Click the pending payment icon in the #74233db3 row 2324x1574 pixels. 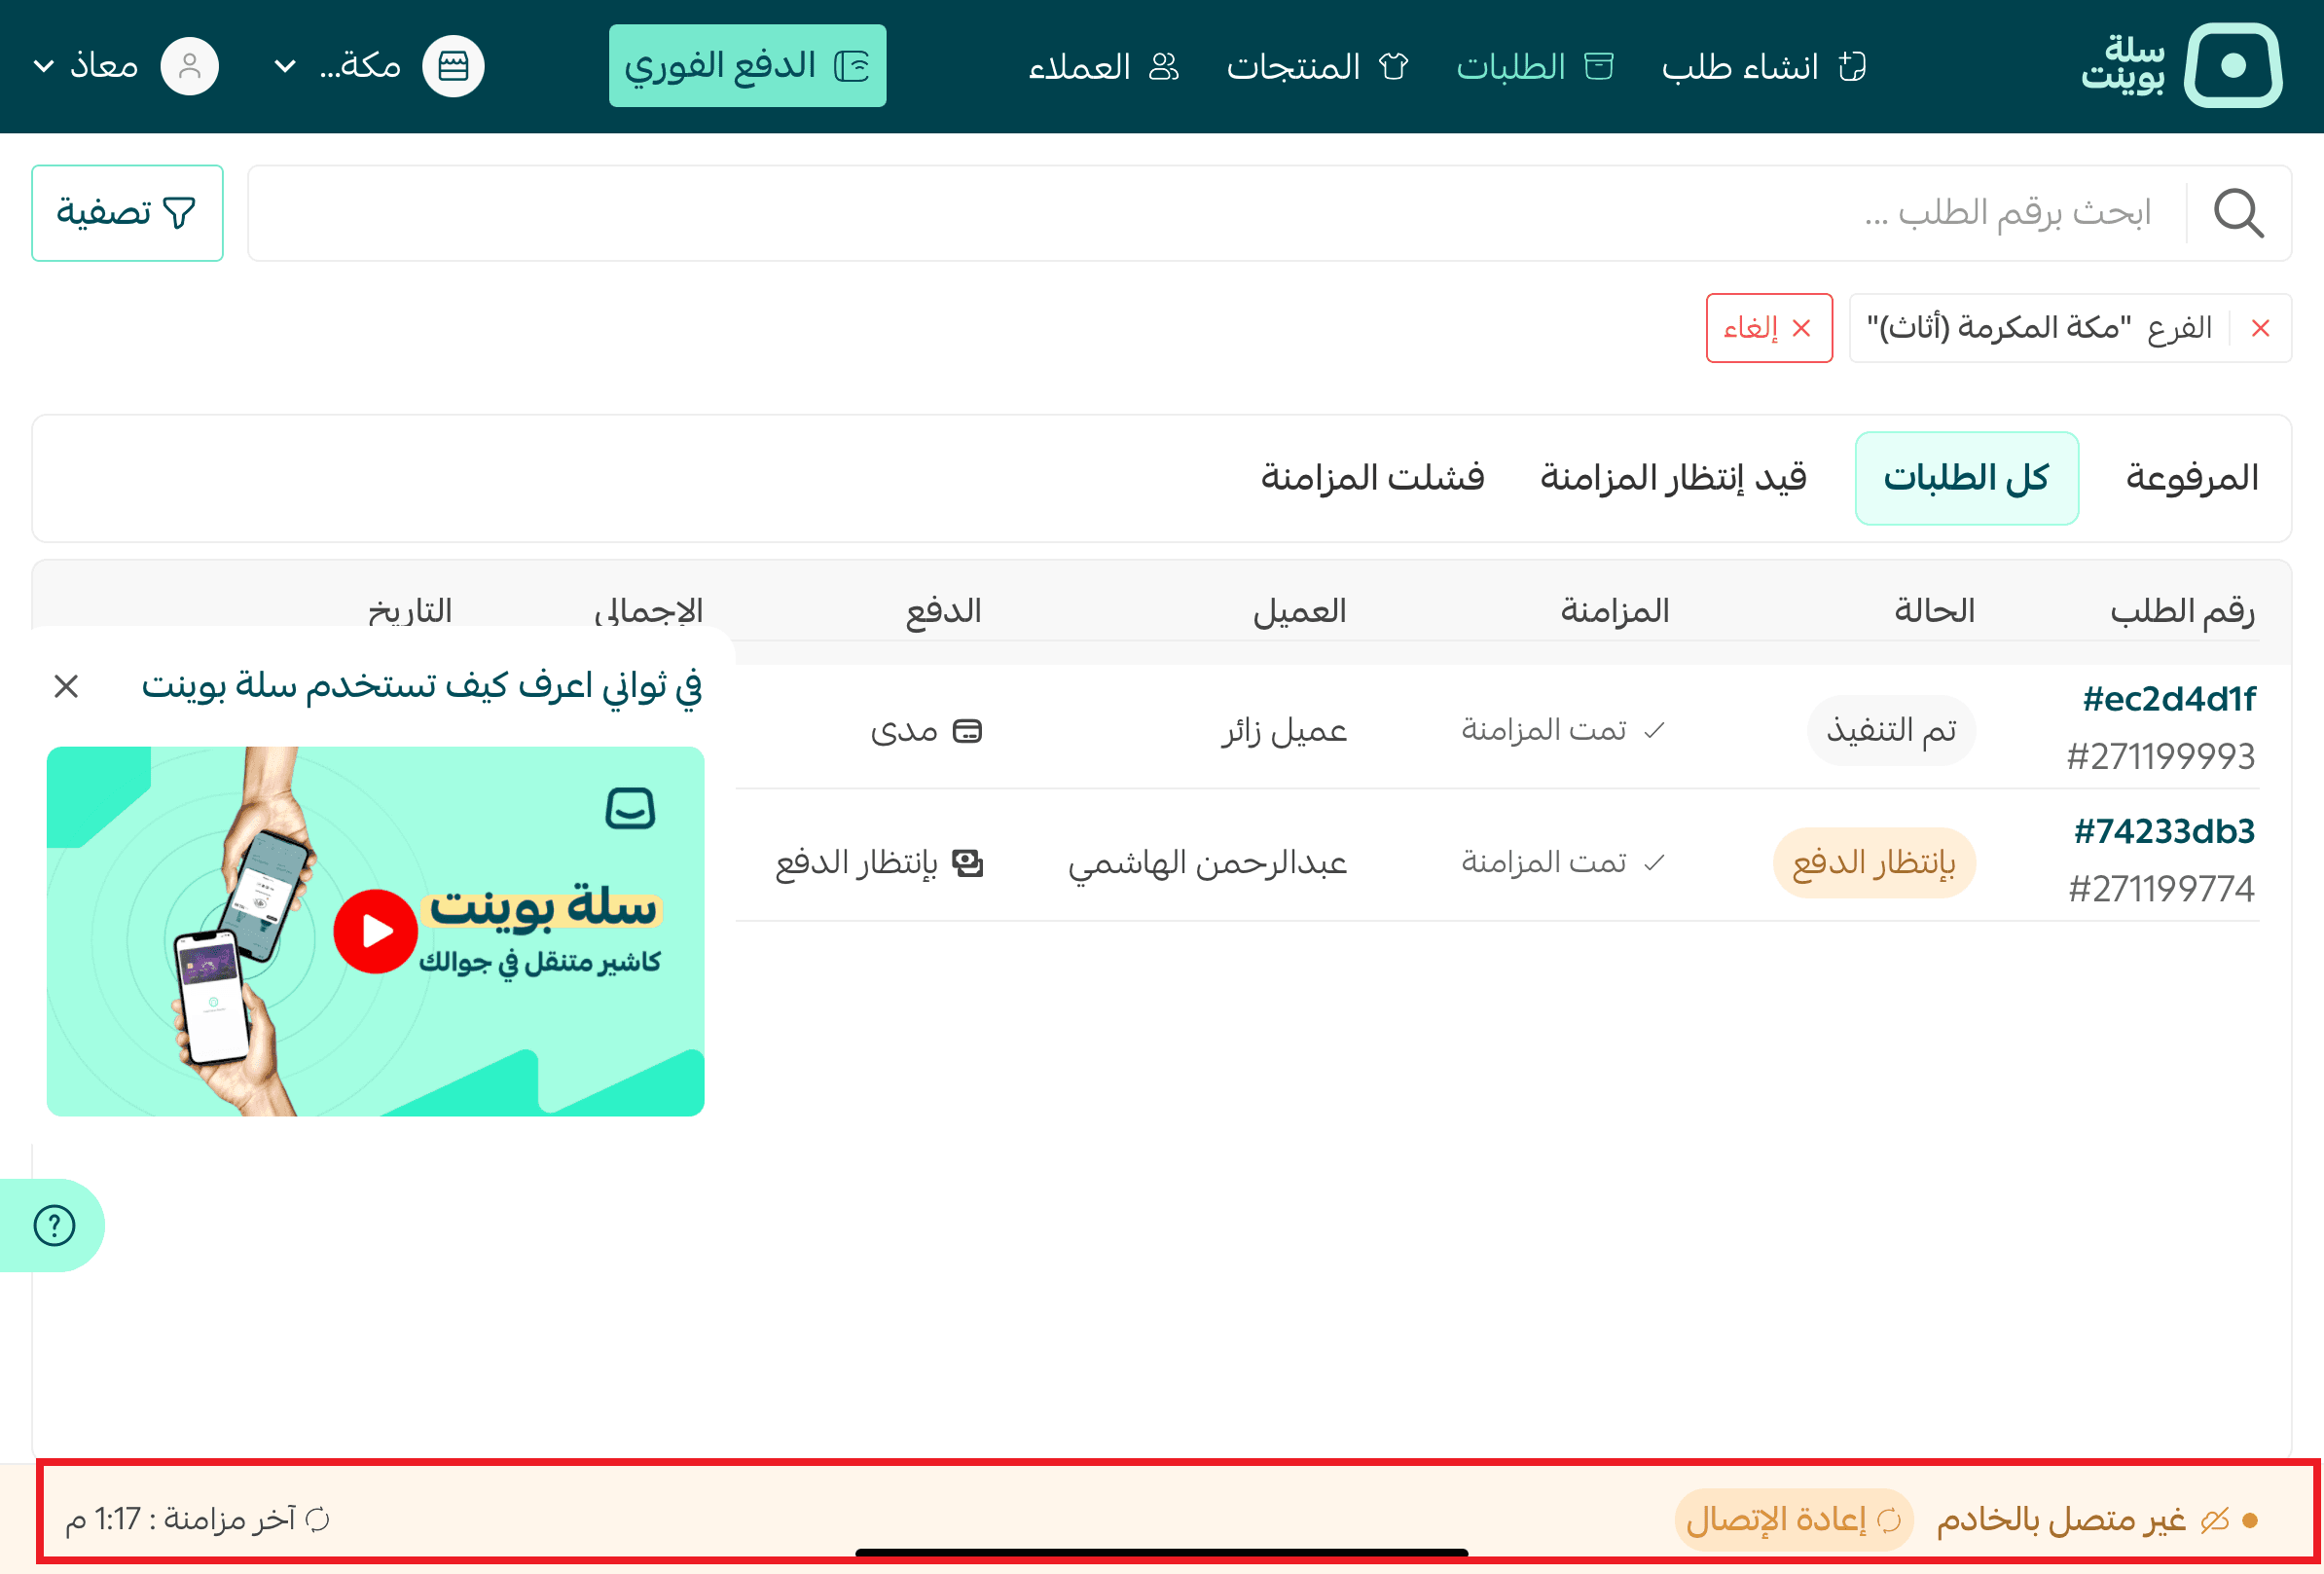point(967,863)
